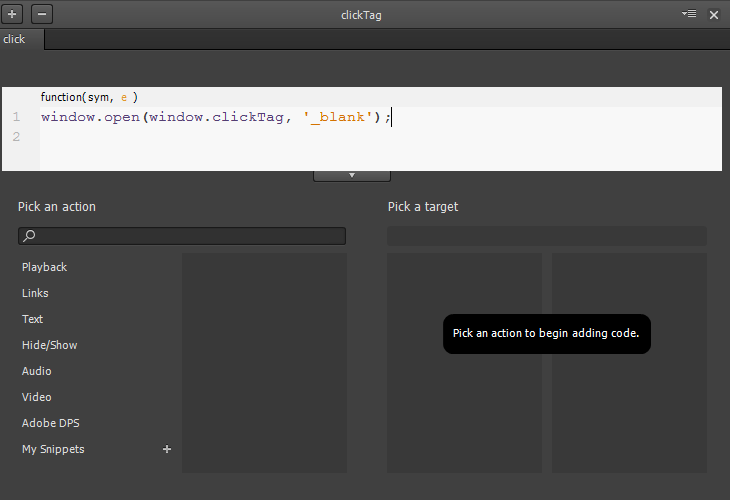
Task: Choose the Audio action category
Action: pyautogui.click(x=36, y=372)
